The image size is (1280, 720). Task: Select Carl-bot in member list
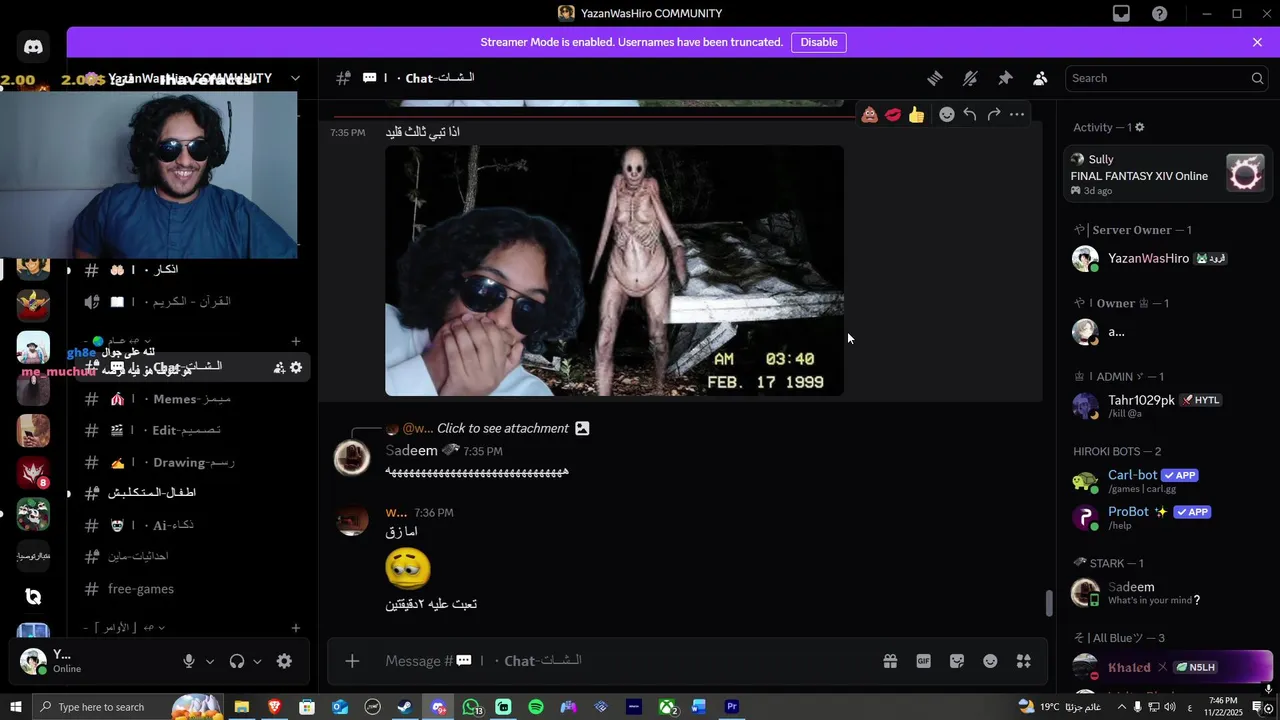click(x=1167, y=480)
